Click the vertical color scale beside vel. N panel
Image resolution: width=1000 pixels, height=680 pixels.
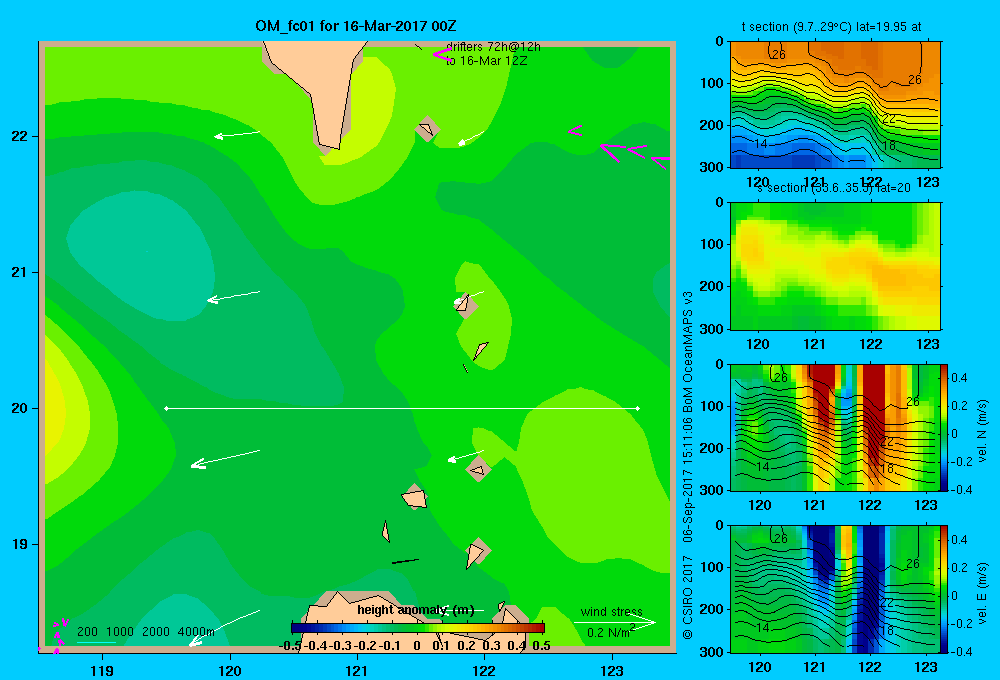click(945, 427)
